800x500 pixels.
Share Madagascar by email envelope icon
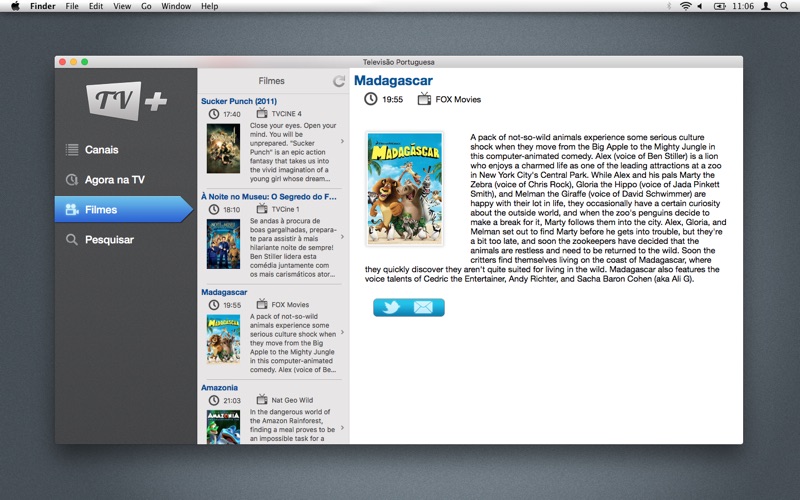point(423,307)
